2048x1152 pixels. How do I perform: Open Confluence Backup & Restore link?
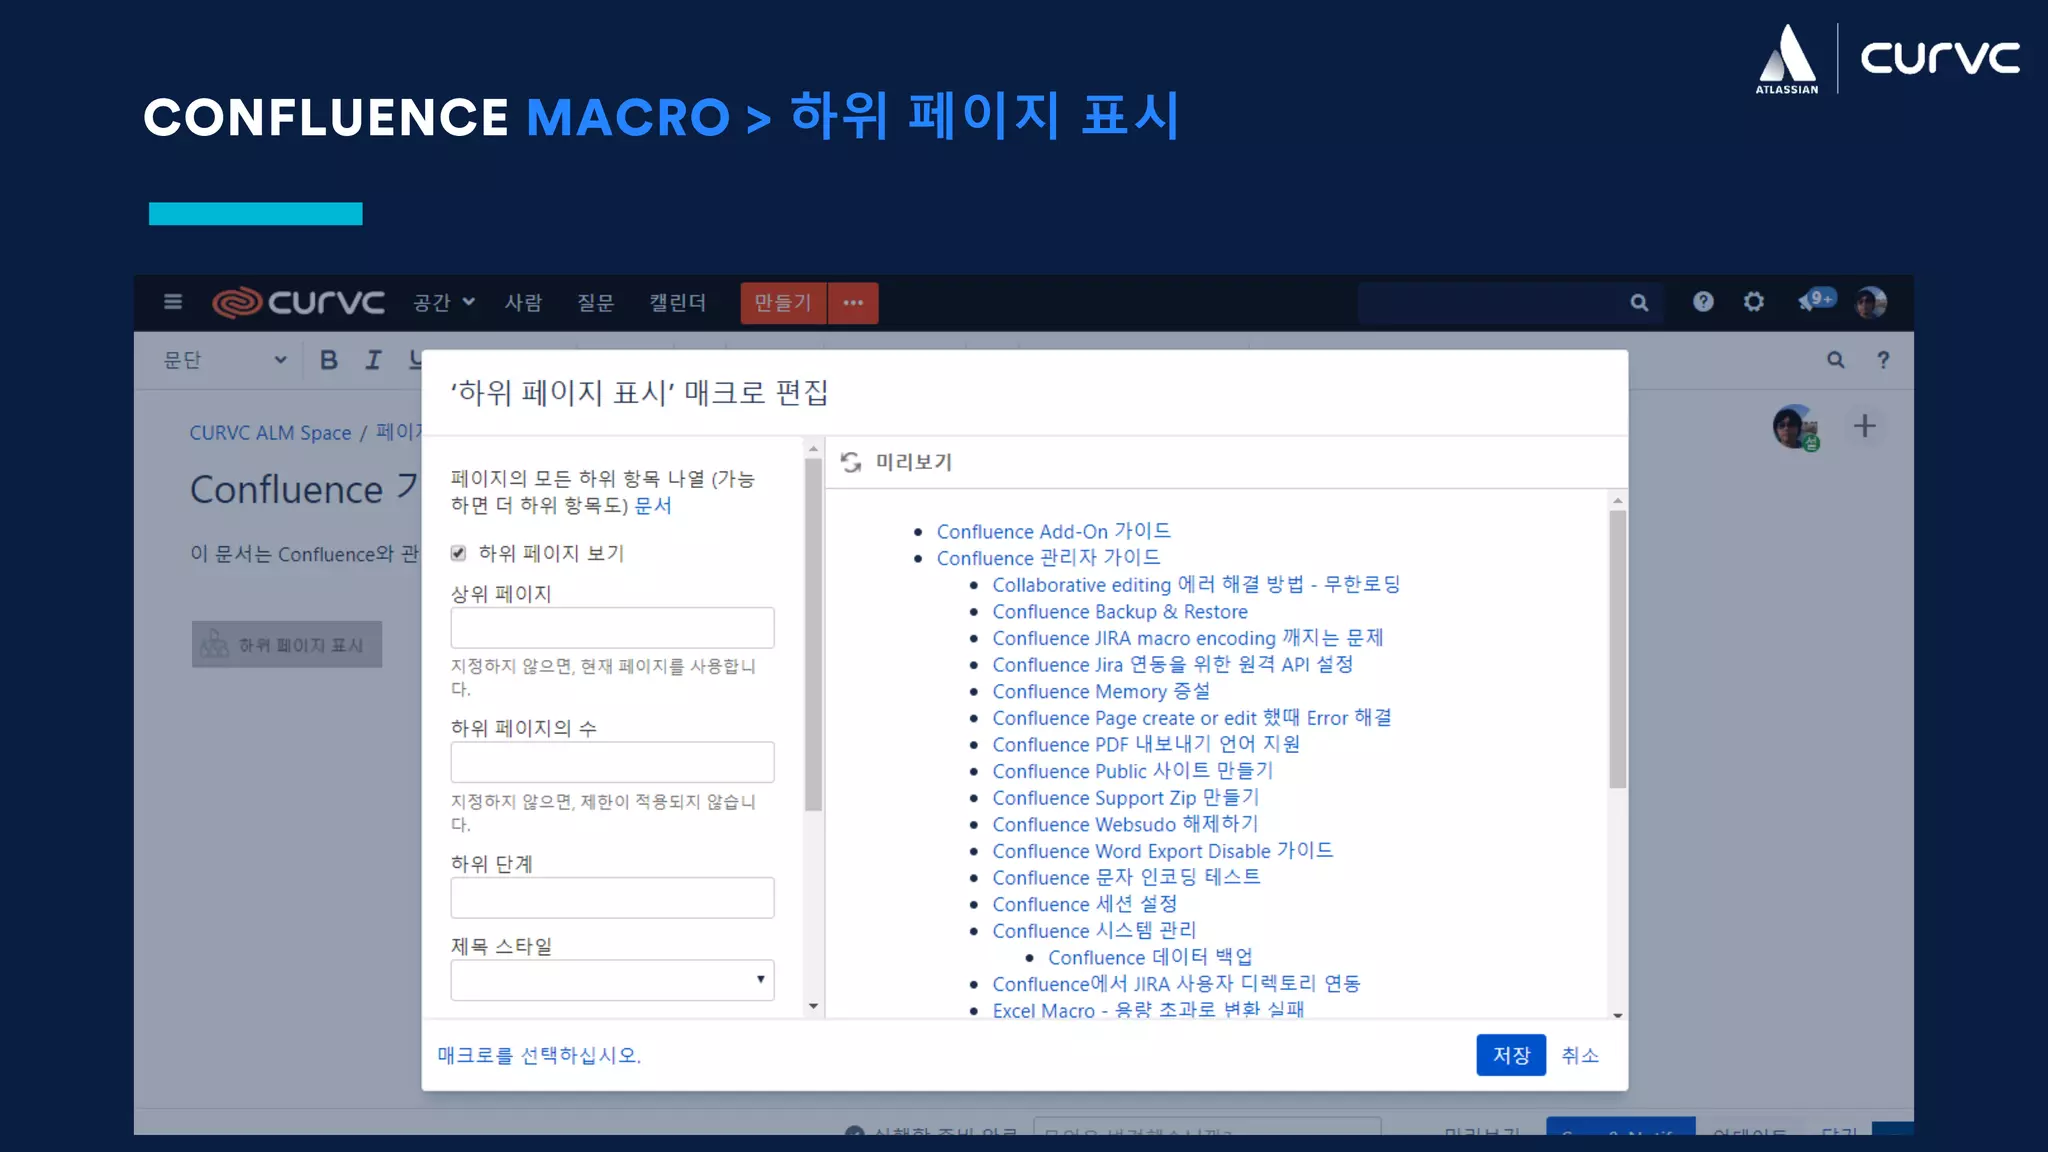pyautogui.click(x=1120, y=612)
